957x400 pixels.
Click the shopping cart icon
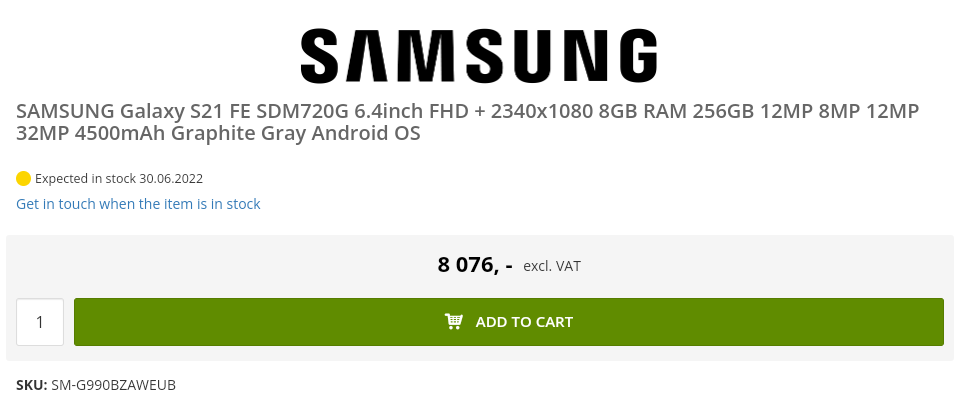click(454, 322)
